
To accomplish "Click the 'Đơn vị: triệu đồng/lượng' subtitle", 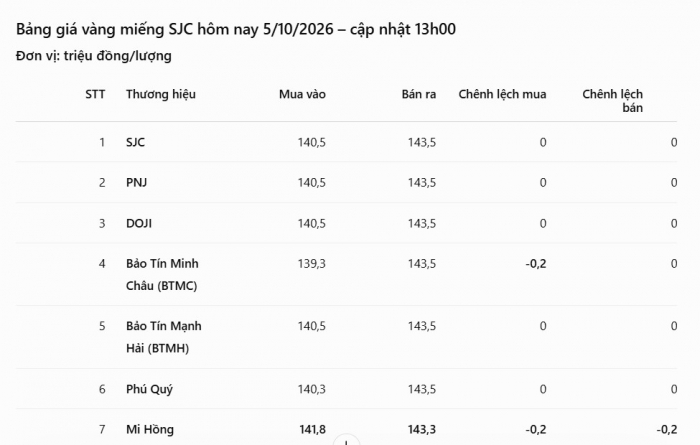I will point(94,56).
